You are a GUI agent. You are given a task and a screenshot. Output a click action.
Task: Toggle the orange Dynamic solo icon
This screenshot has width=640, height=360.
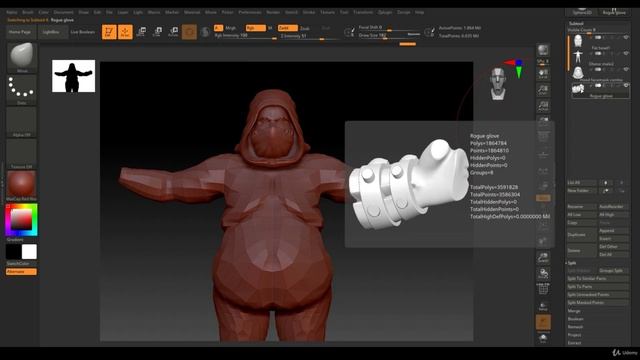(543, 322)
